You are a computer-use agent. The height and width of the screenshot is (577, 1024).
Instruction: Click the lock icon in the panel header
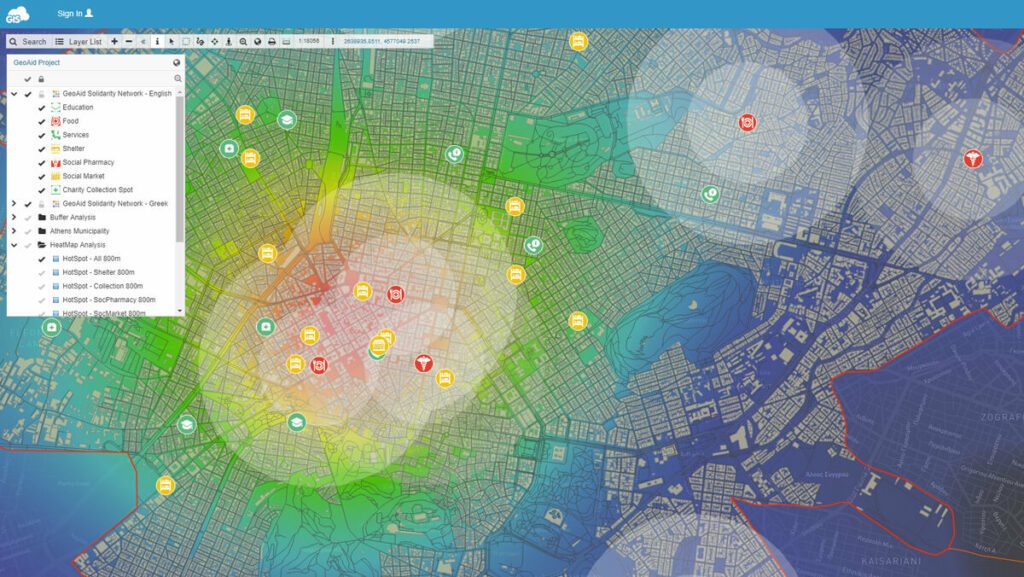pyautogui.click(x=41, y=79)
